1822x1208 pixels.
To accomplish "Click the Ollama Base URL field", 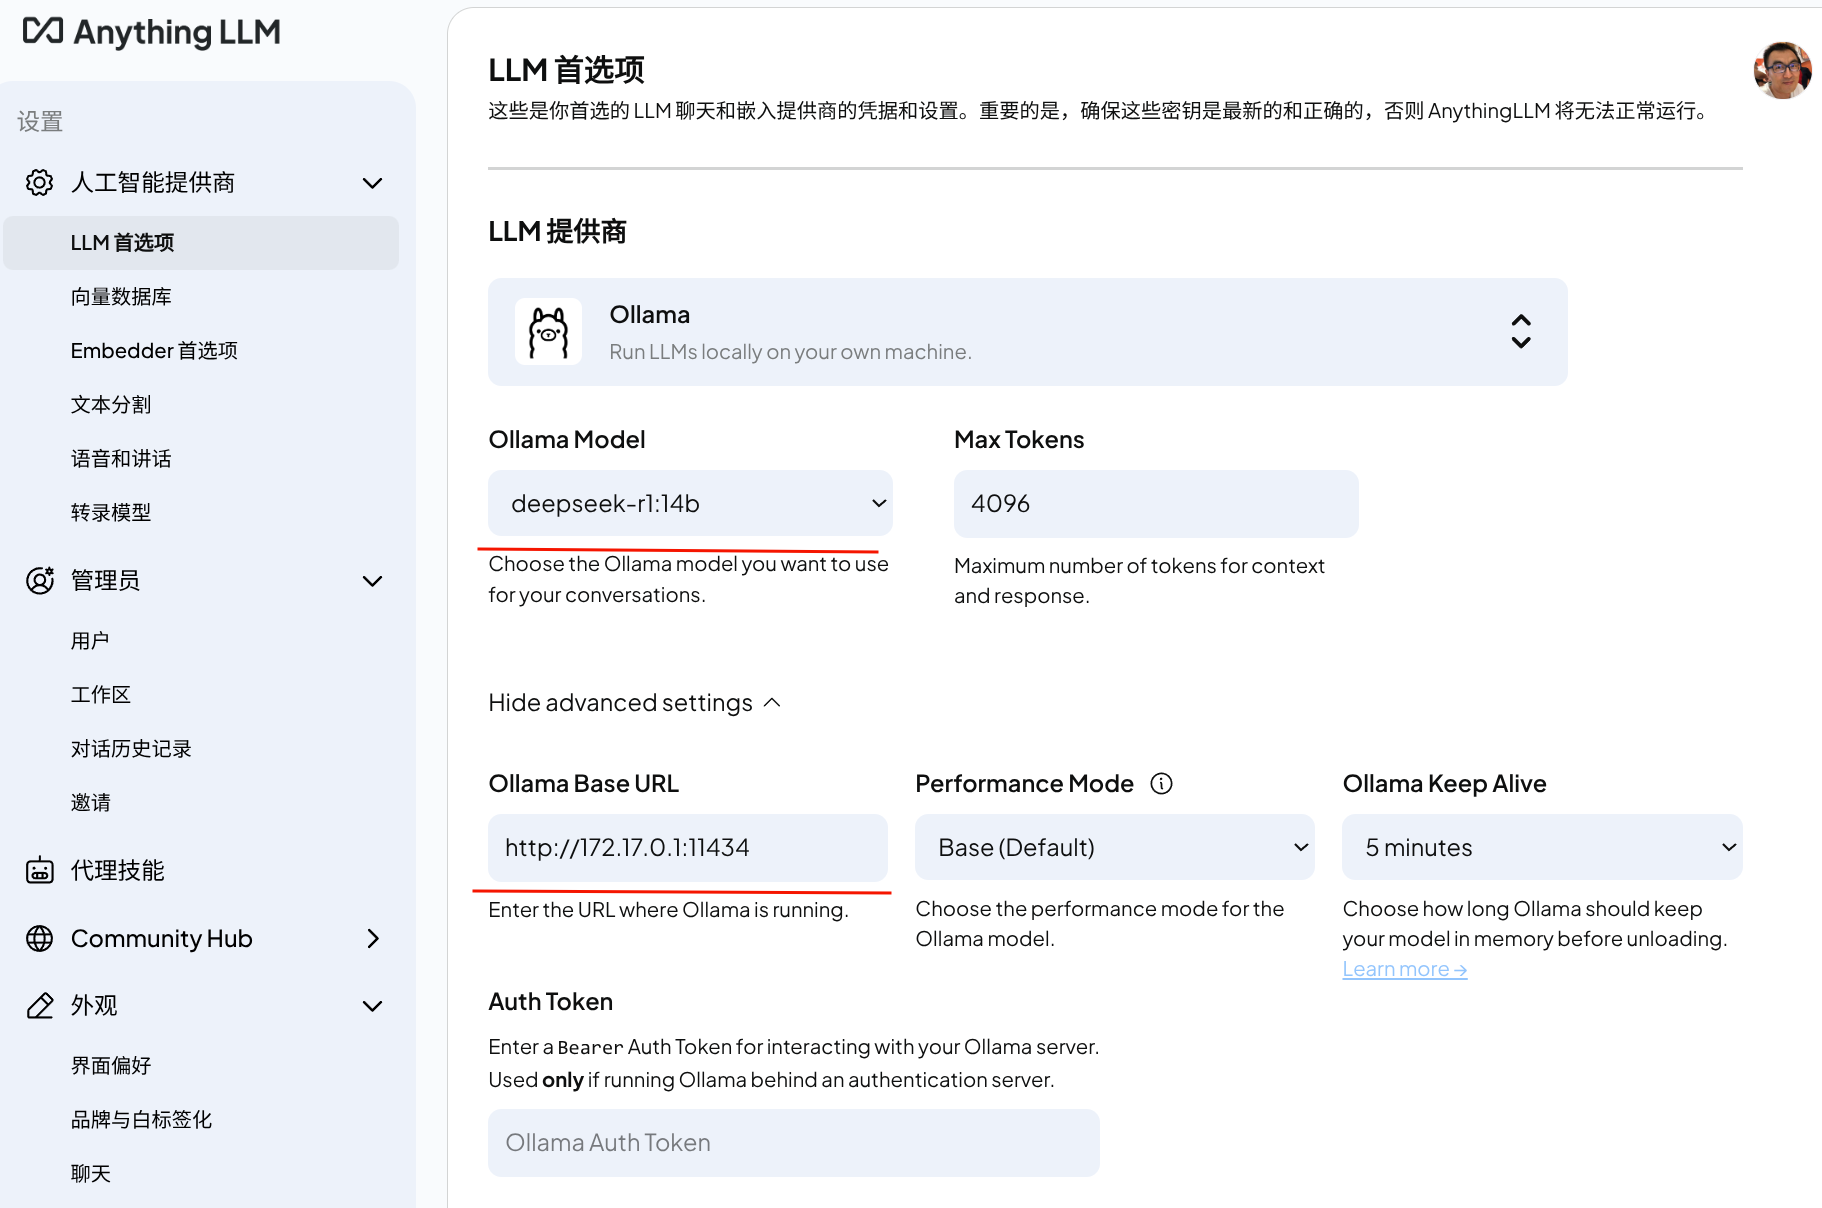I will 688,848.
